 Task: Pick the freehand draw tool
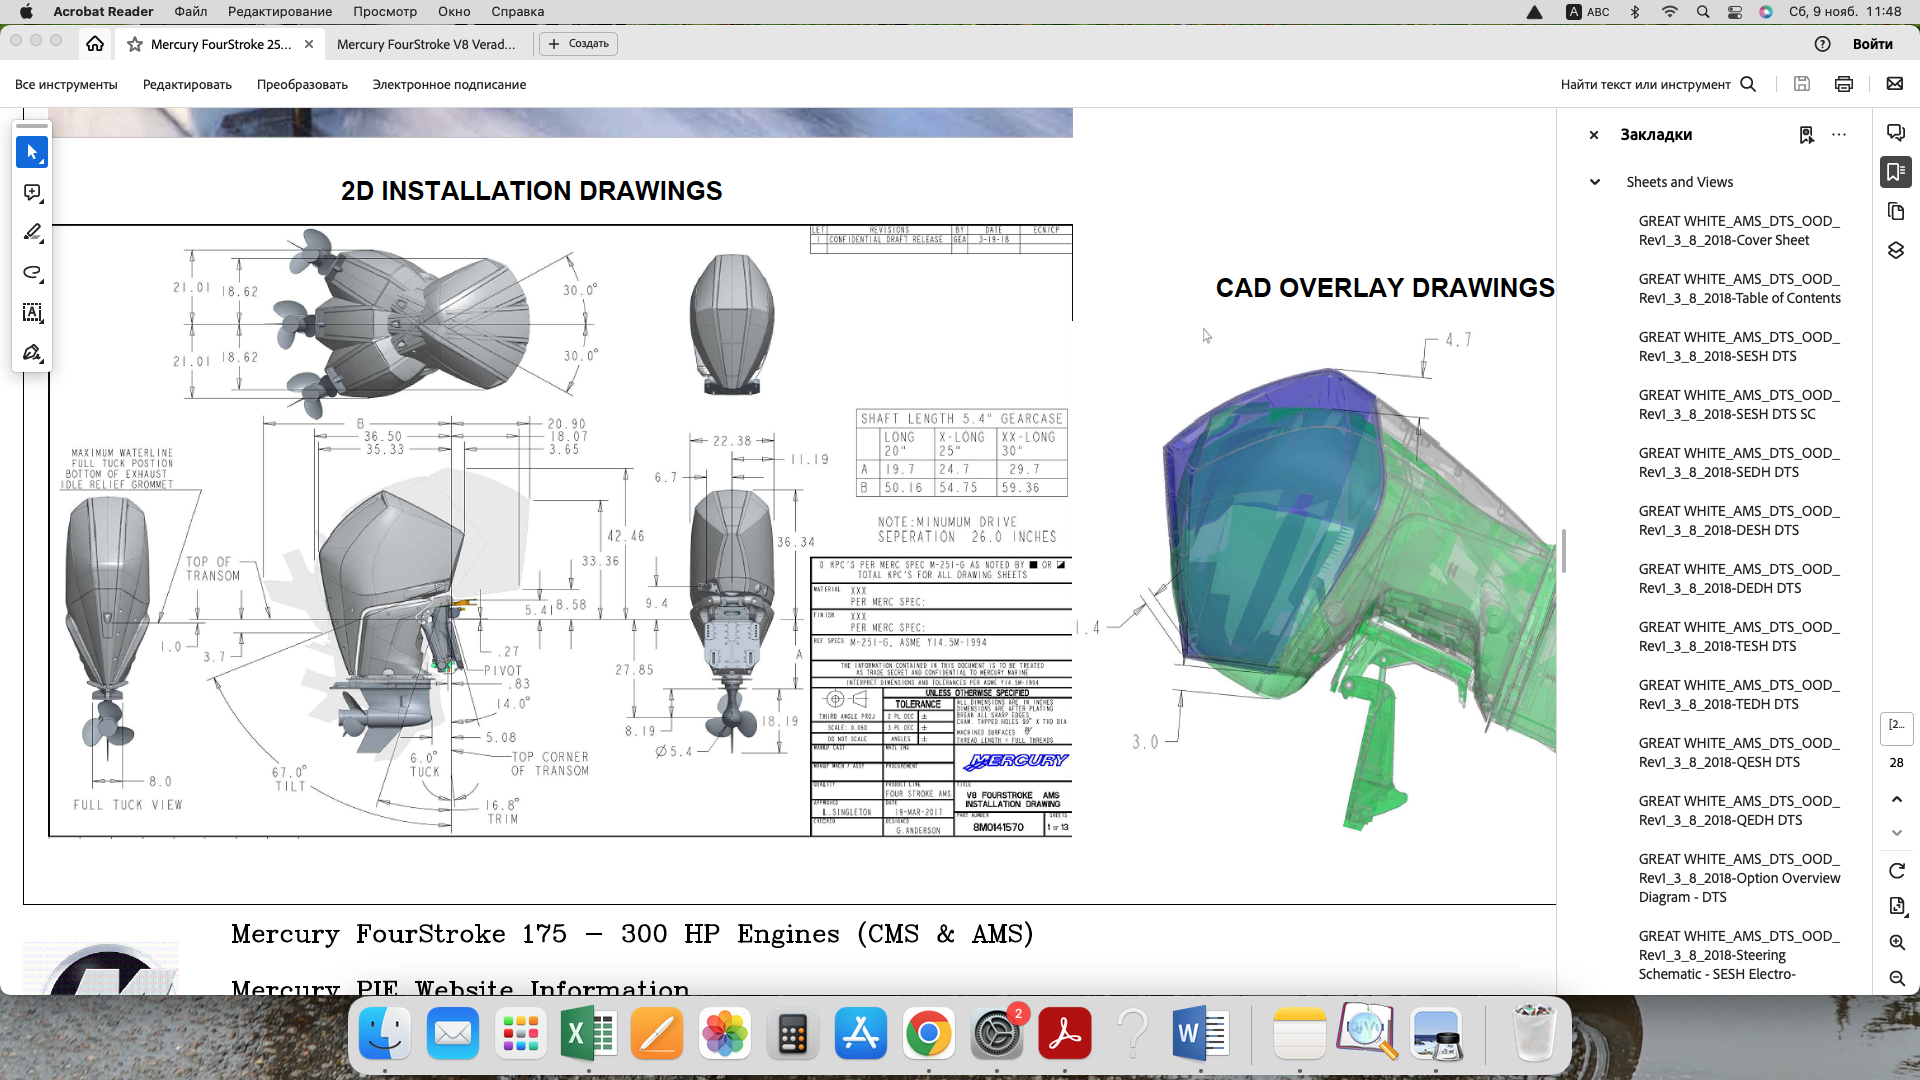pos(32,272)
